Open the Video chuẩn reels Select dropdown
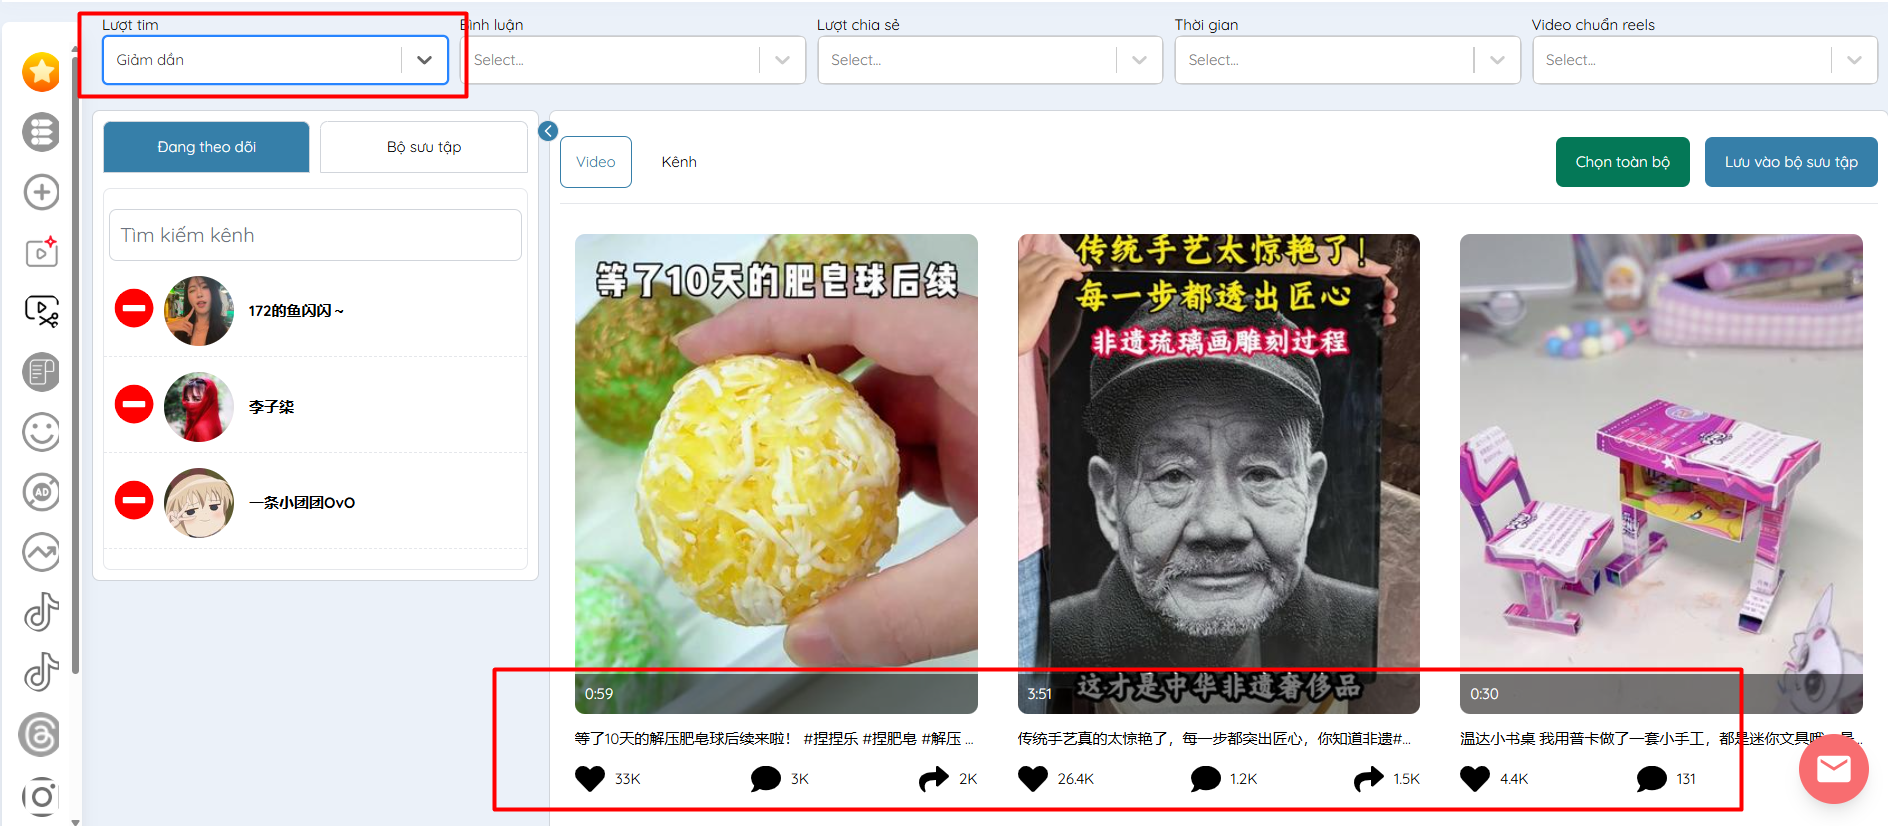Image resolution: width=1888 pixels, height=826 pixels. click(1705, 60)
